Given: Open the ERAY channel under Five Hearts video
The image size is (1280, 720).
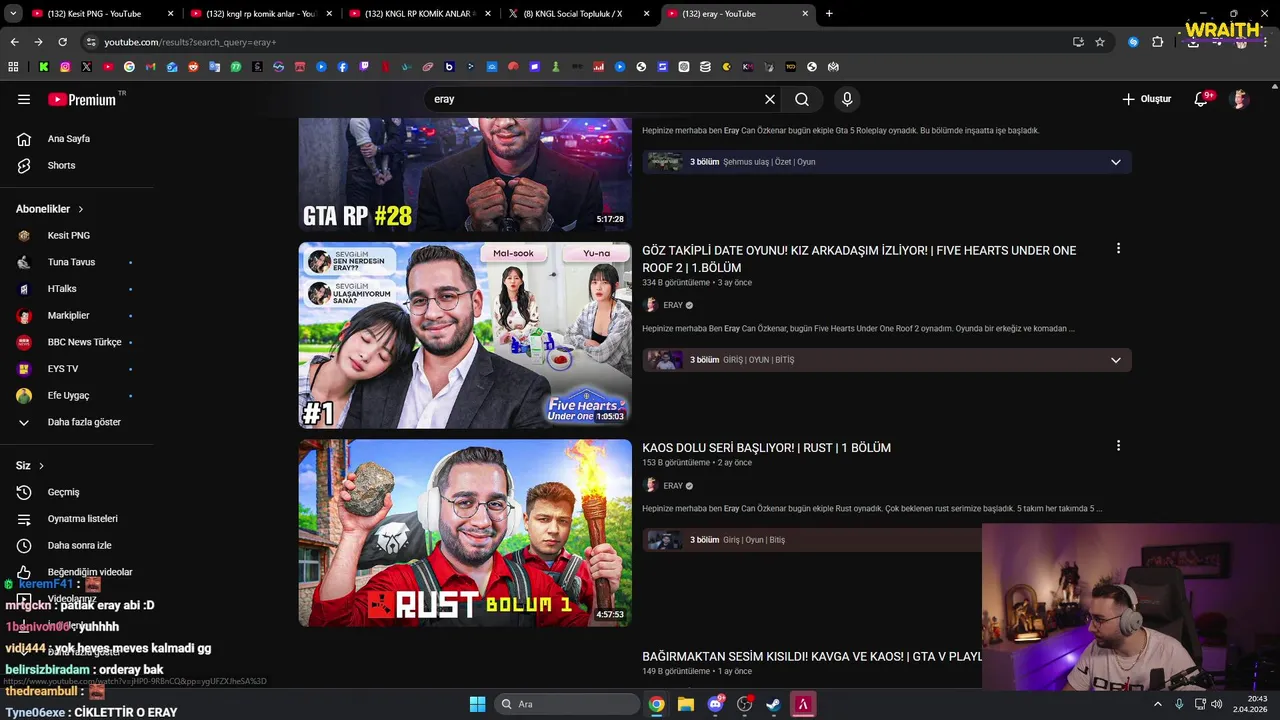Looking at the screenshot, I should click(x=673, y=305).
